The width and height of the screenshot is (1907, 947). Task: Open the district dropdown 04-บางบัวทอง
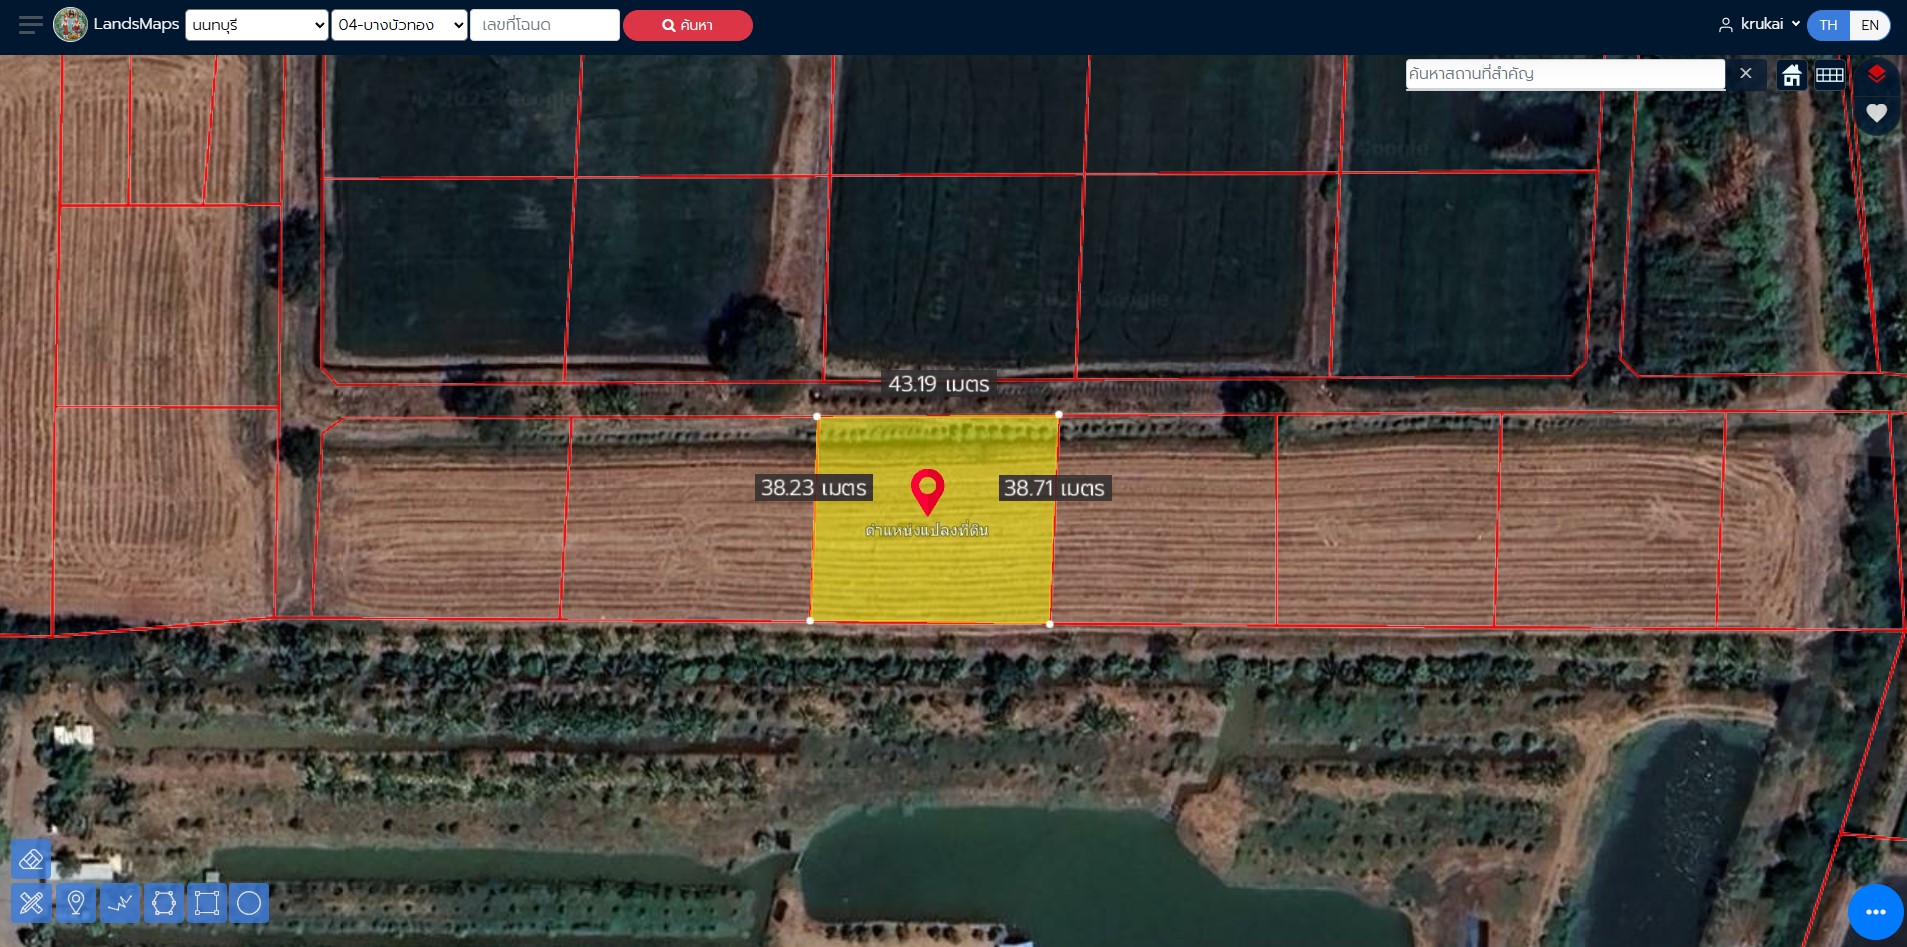[399, 25]
